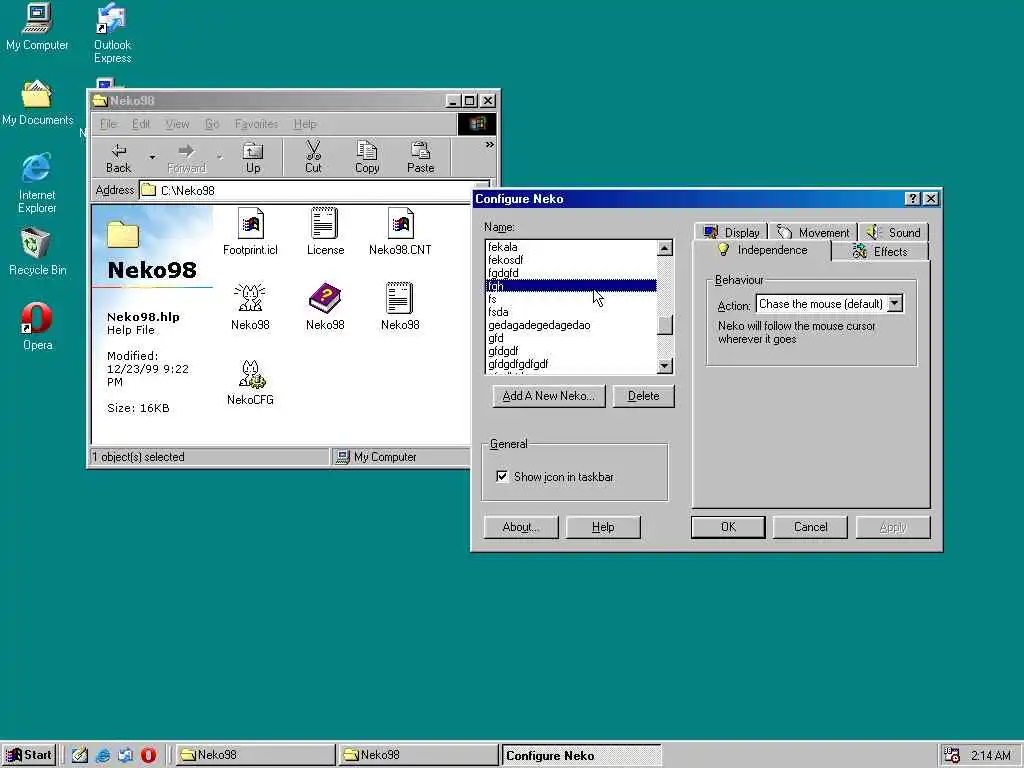
Task: Click the question mark help button in Configure Neko title bar
Action: (x=913, y=199)
